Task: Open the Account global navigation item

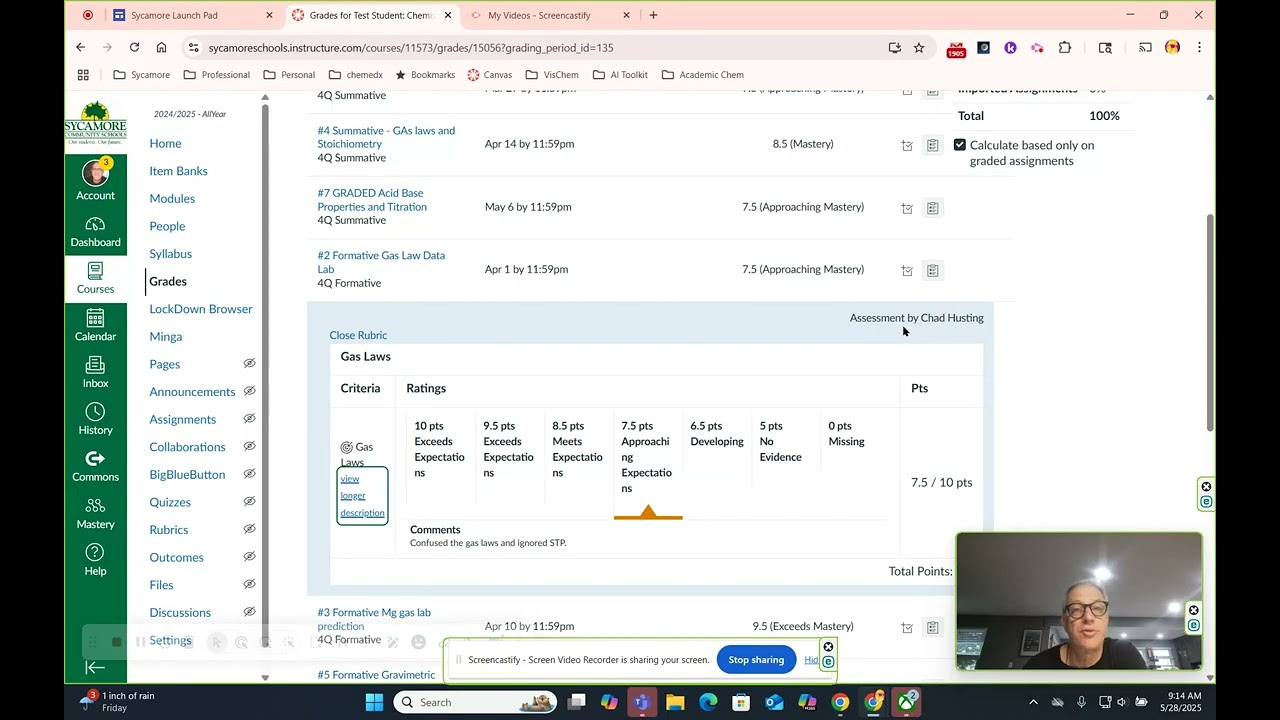Action: coord(96,180)
